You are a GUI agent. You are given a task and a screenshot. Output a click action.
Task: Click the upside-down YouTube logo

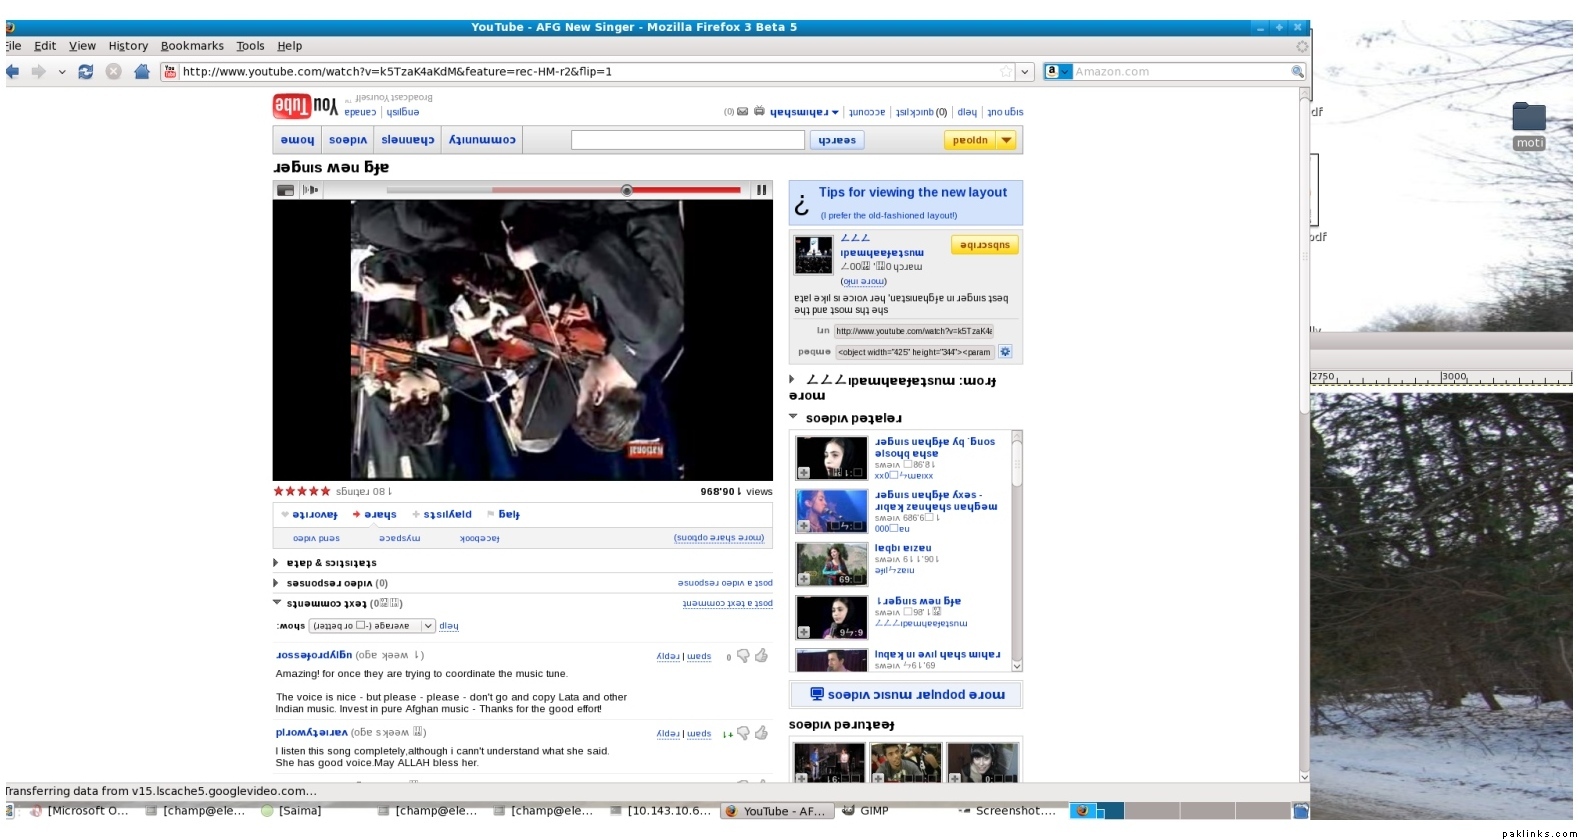click(305, 106)
